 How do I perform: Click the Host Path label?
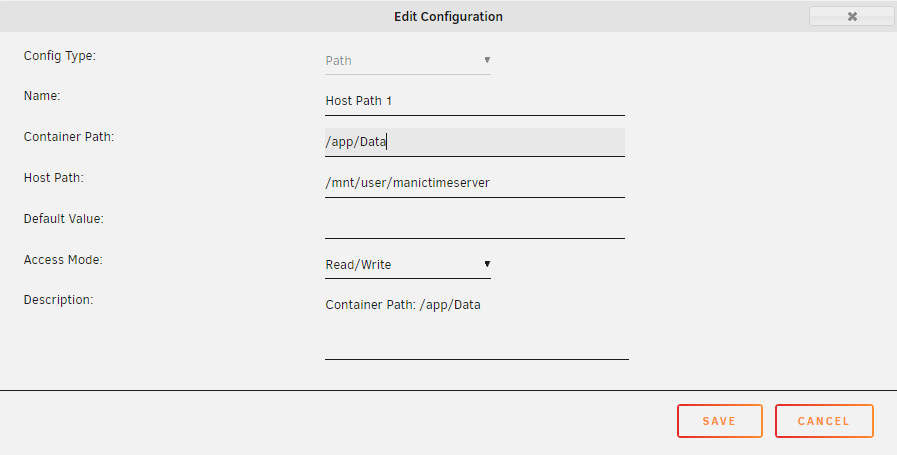coord(53,178)
